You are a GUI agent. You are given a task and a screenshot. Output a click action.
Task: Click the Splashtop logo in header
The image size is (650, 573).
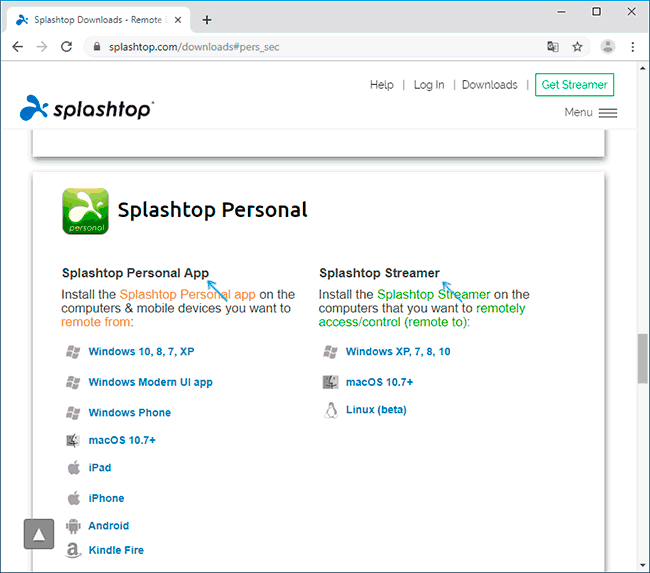coord(87,108)
